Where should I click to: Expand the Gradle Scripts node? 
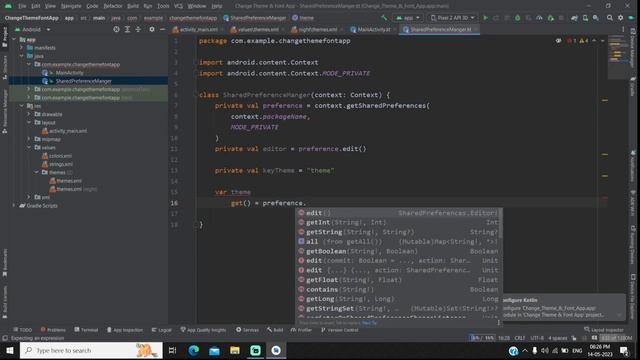(x=14, y=205)
